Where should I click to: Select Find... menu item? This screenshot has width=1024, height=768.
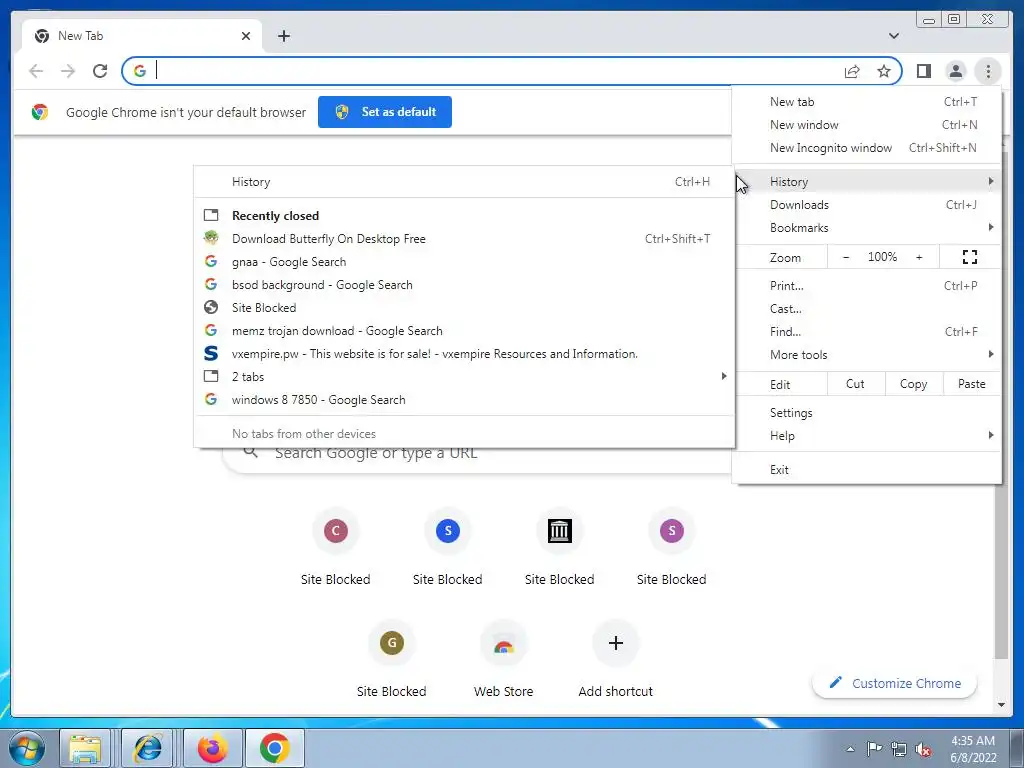[866, 331]
